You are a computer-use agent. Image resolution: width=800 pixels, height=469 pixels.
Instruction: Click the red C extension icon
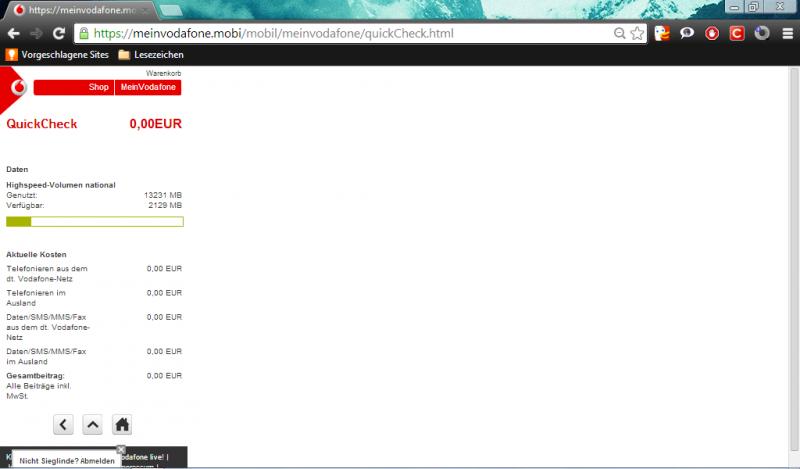737,34
